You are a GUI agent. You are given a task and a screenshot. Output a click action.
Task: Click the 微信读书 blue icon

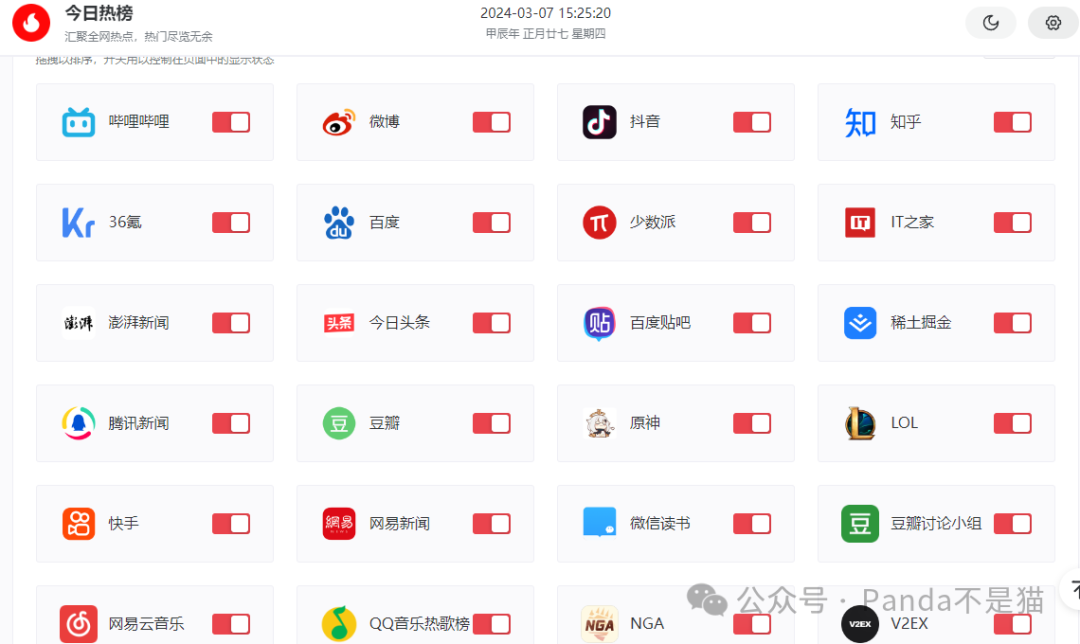pos(599,522)
